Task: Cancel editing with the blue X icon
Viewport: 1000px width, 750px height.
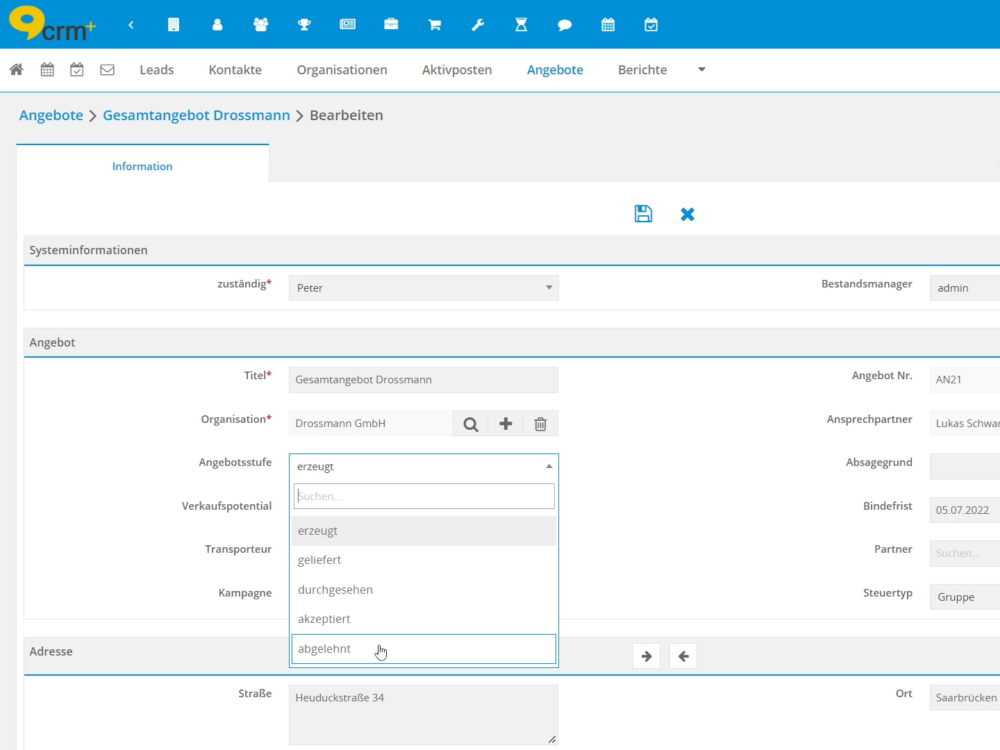Action: (687, 214)
